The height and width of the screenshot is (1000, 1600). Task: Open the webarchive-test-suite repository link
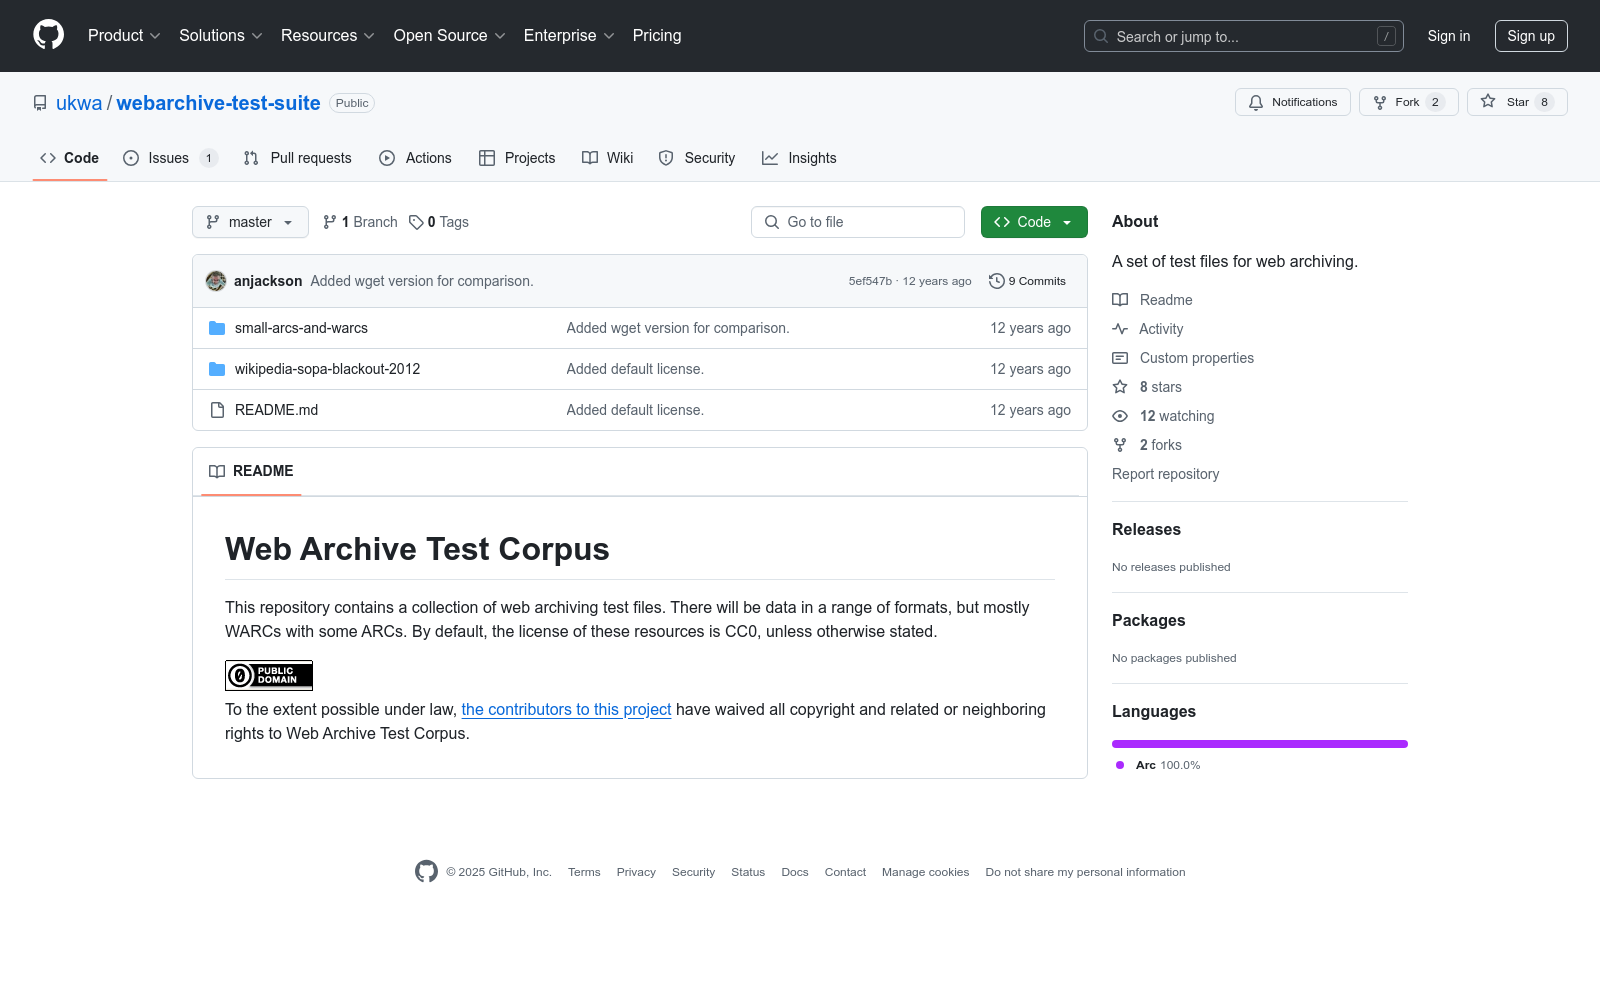point(218,103)
